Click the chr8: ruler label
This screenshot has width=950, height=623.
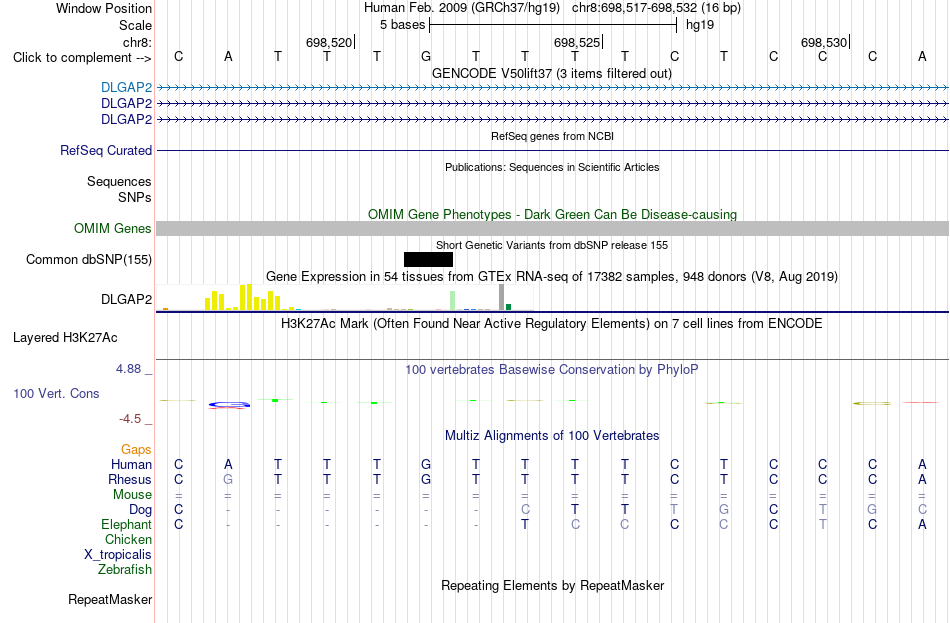point(137,42)
